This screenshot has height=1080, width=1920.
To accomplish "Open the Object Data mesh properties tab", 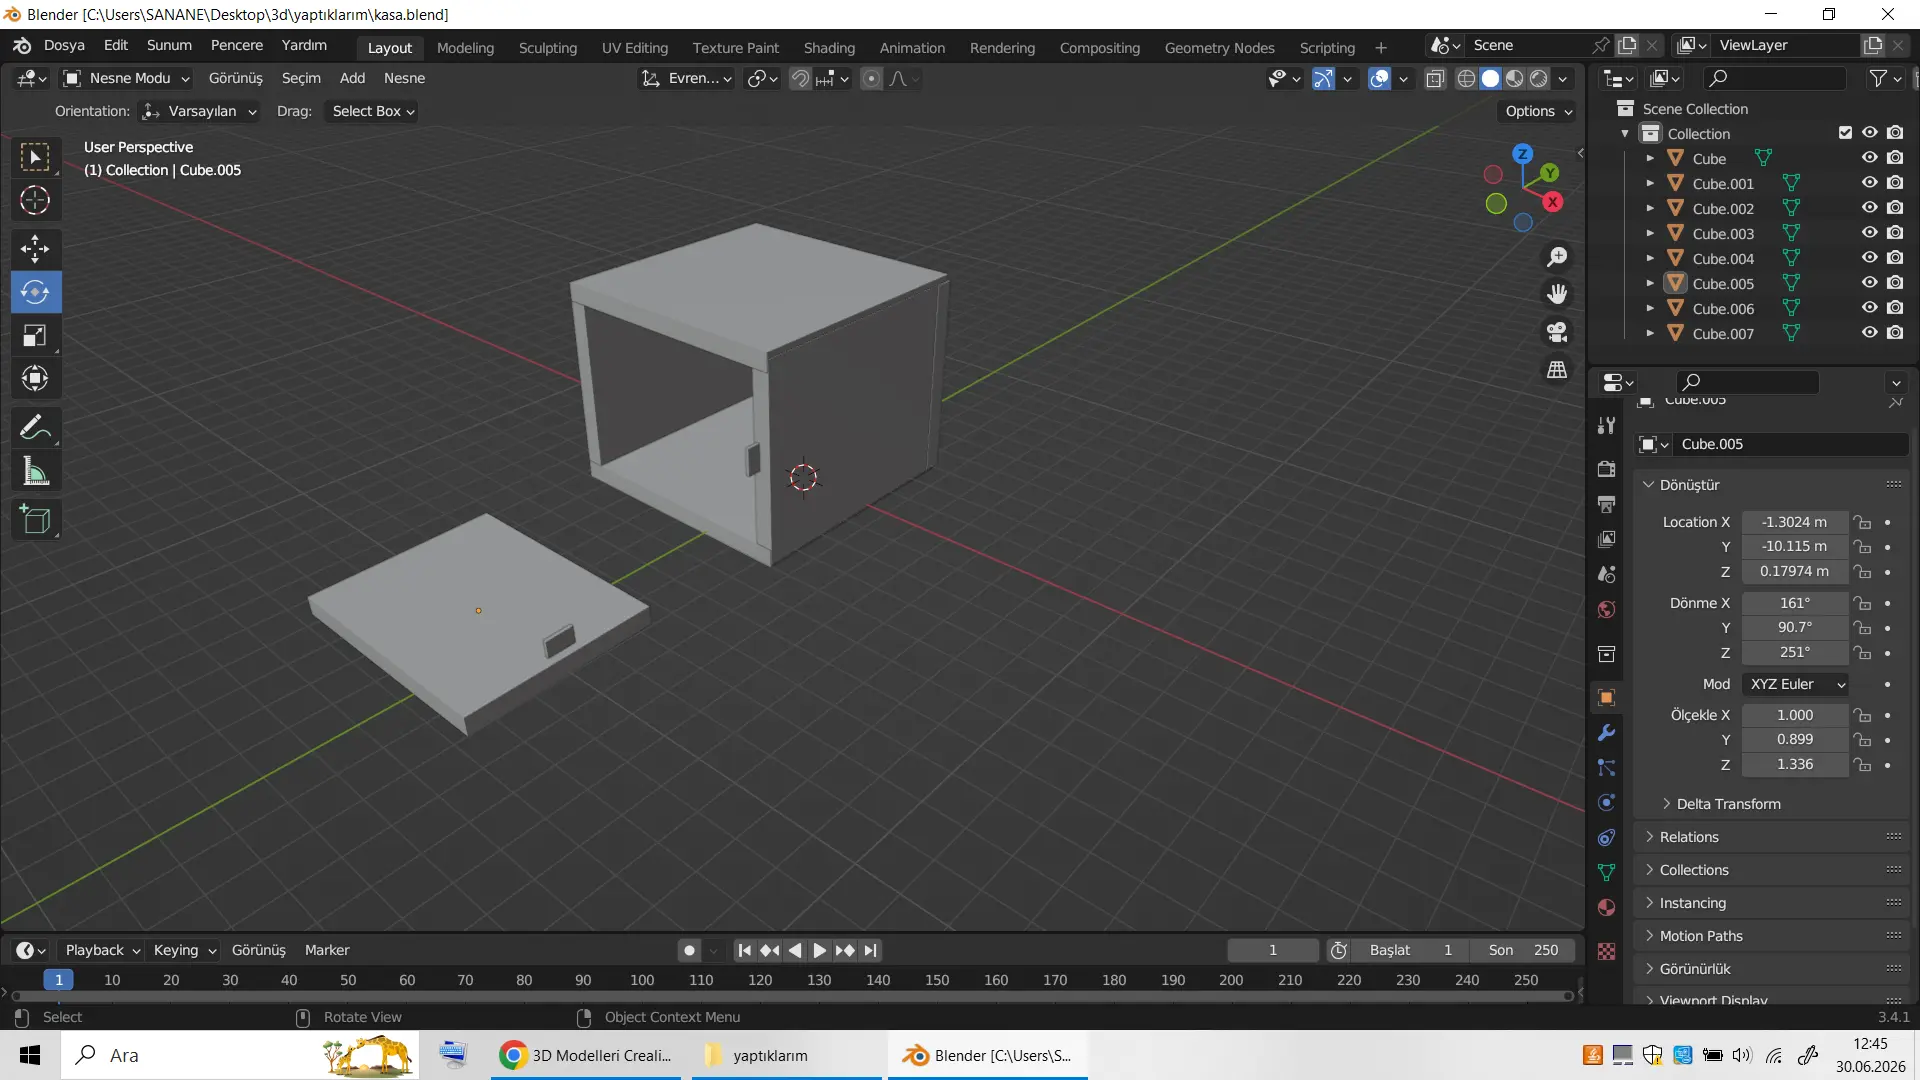I will click(1607, 873).
